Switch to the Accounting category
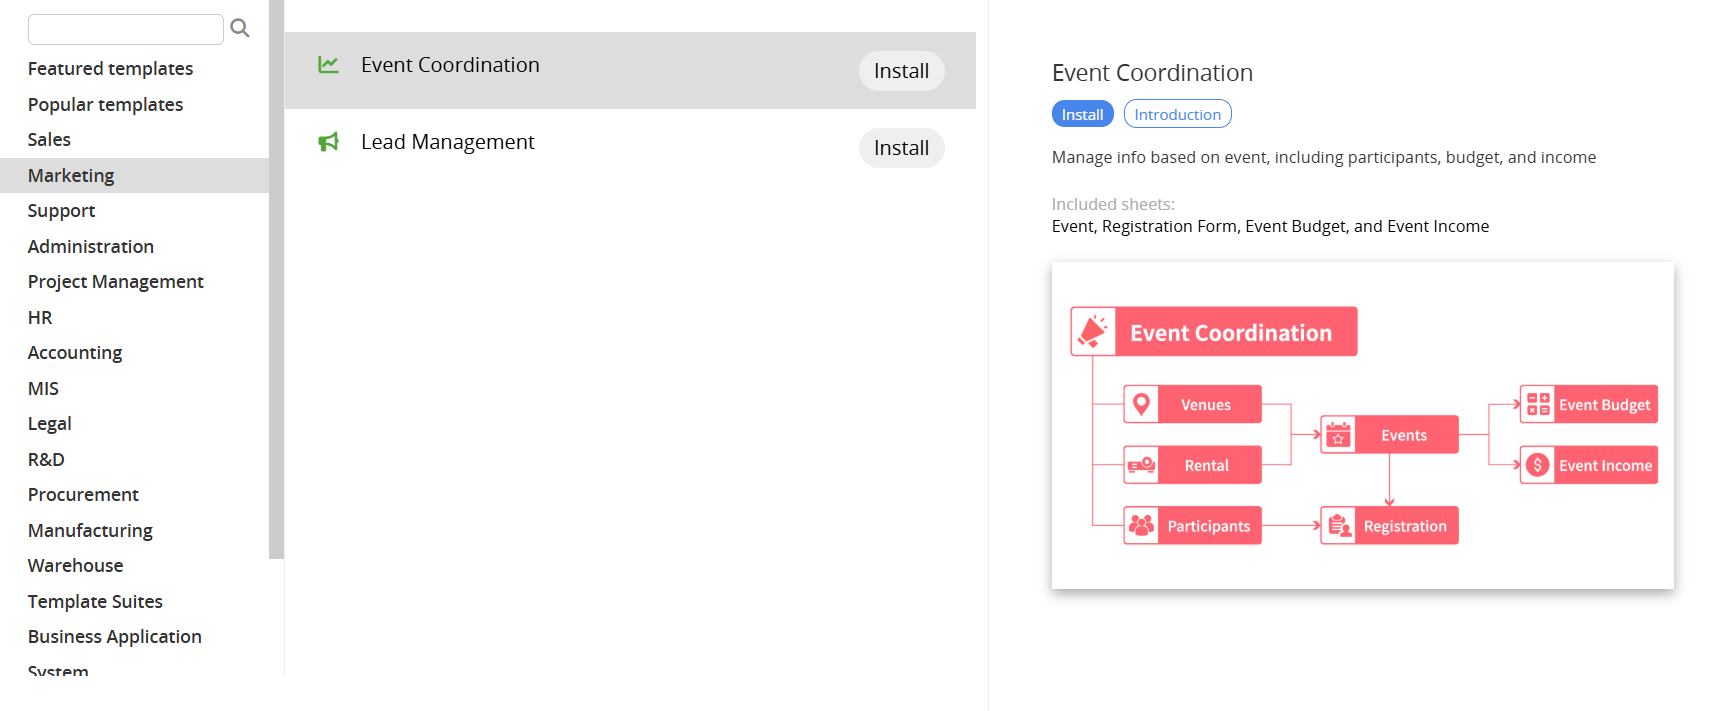 75,353
